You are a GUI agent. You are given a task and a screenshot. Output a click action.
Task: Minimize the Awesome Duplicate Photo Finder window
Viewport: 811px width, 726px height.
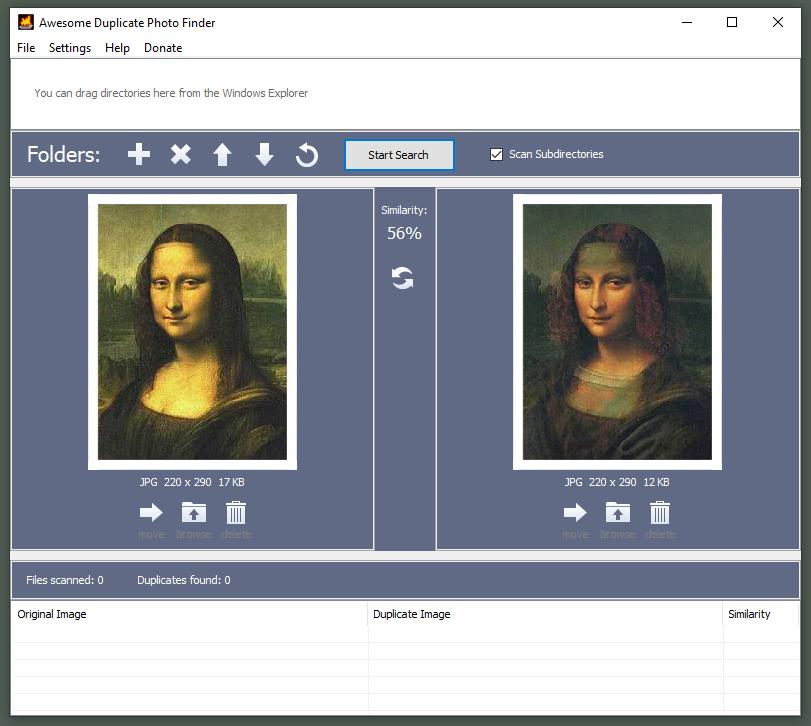click(687, 22)
